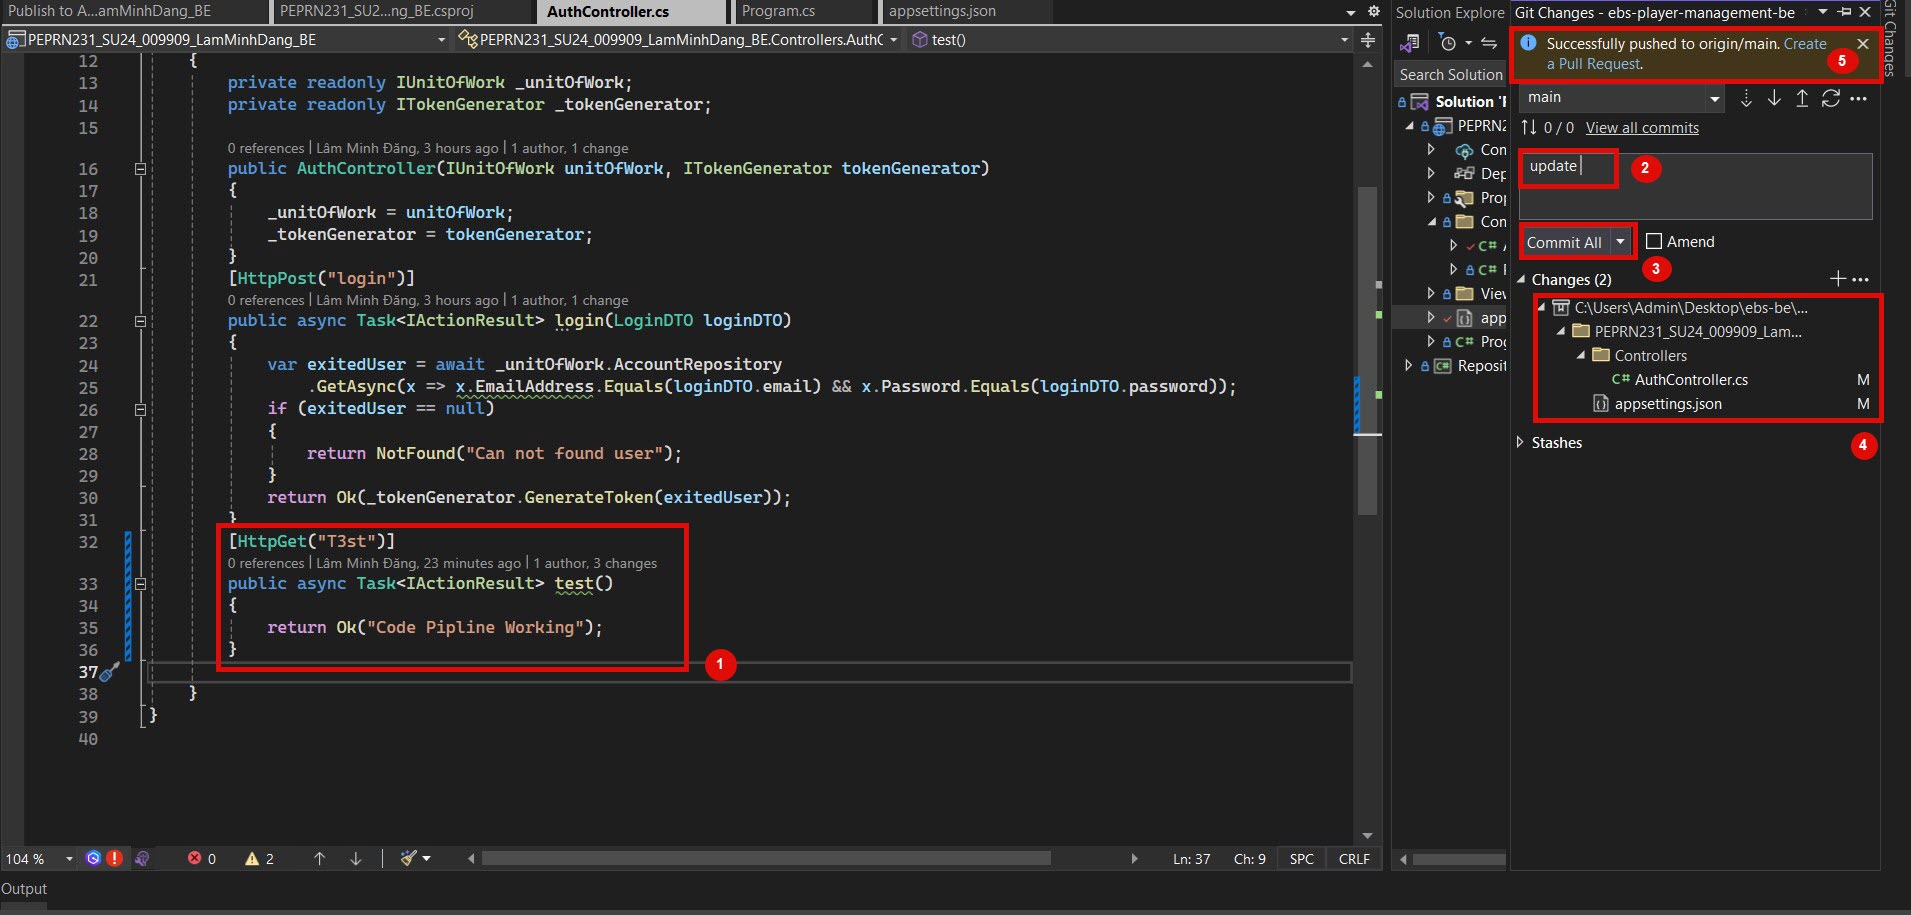Click the Create a Pull Request link
This screenshot has height=915, width=1911.
[x=1686, y=54]
